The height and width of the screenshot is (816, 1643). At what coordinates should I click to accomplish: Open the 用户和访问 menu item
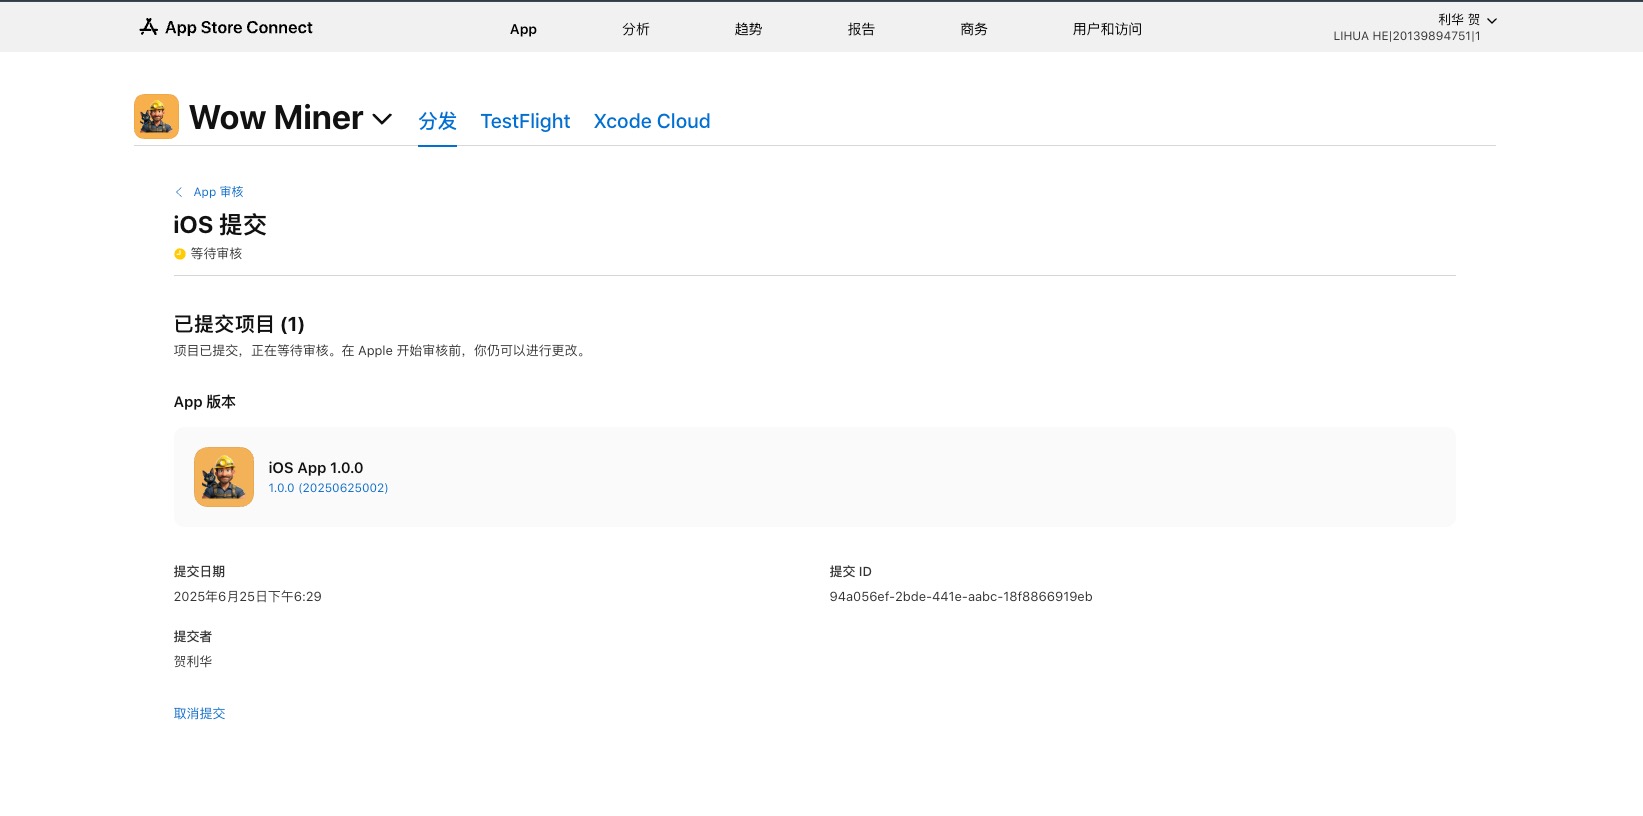1107,29
